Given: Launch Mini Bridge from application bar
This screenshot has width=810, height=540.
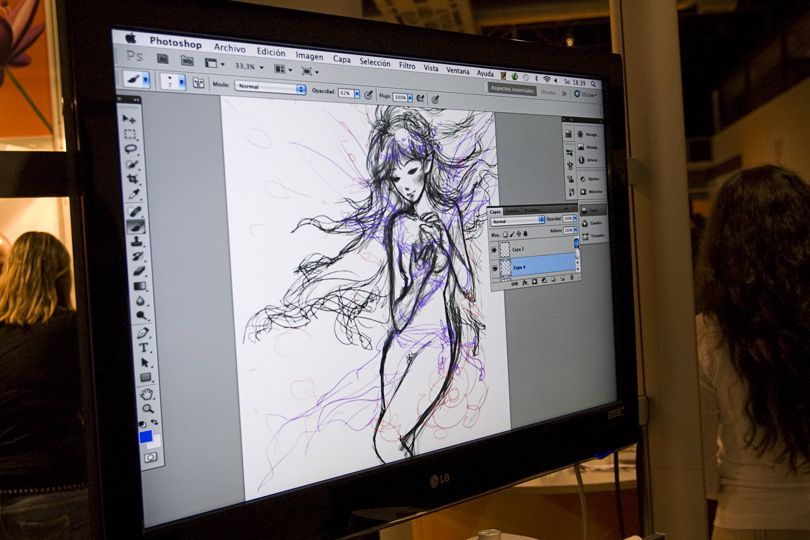Looking at the screenshot, I should tap(187, 60).
